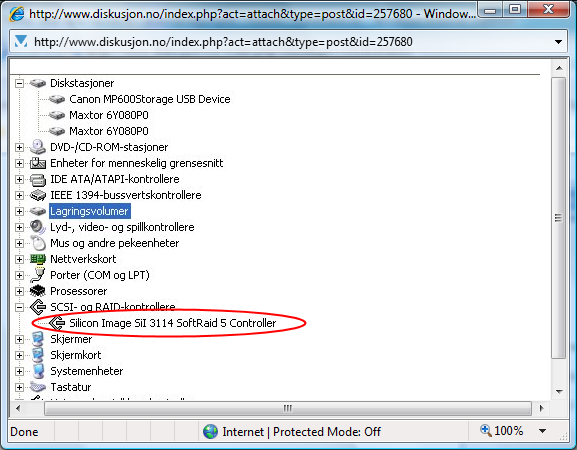
Task: Click the Skjermer monitor icon
Action: (38, 339)
